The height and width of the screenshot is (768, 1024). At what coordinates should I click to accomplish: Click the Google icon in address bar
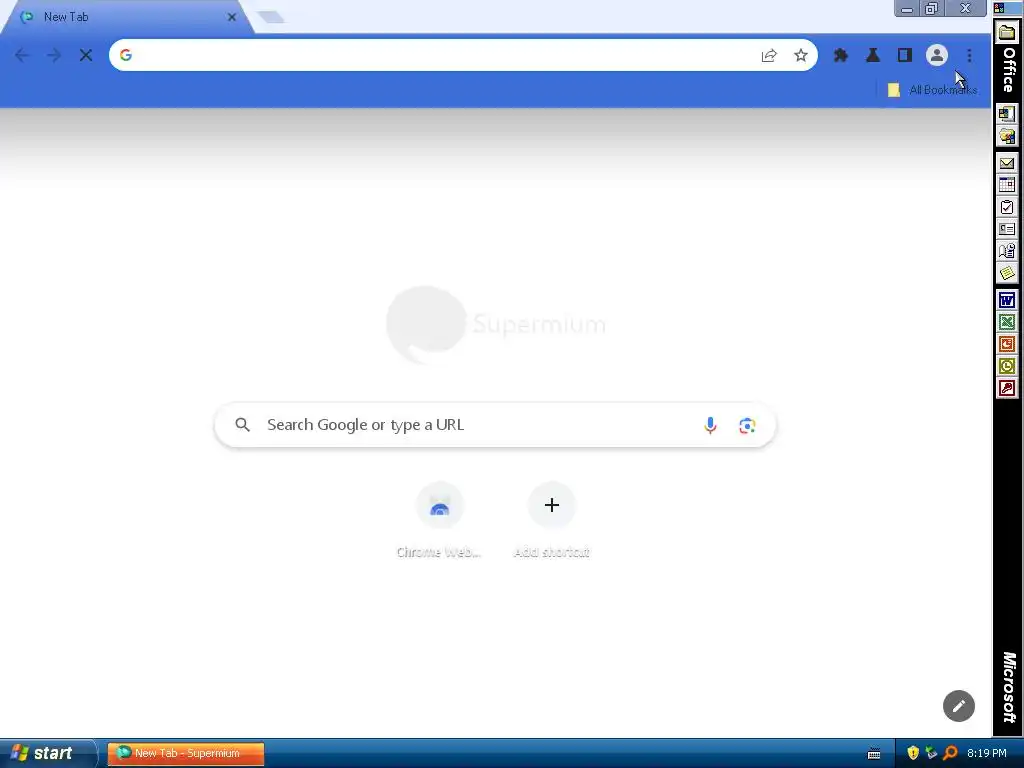(x=126, y=55)
